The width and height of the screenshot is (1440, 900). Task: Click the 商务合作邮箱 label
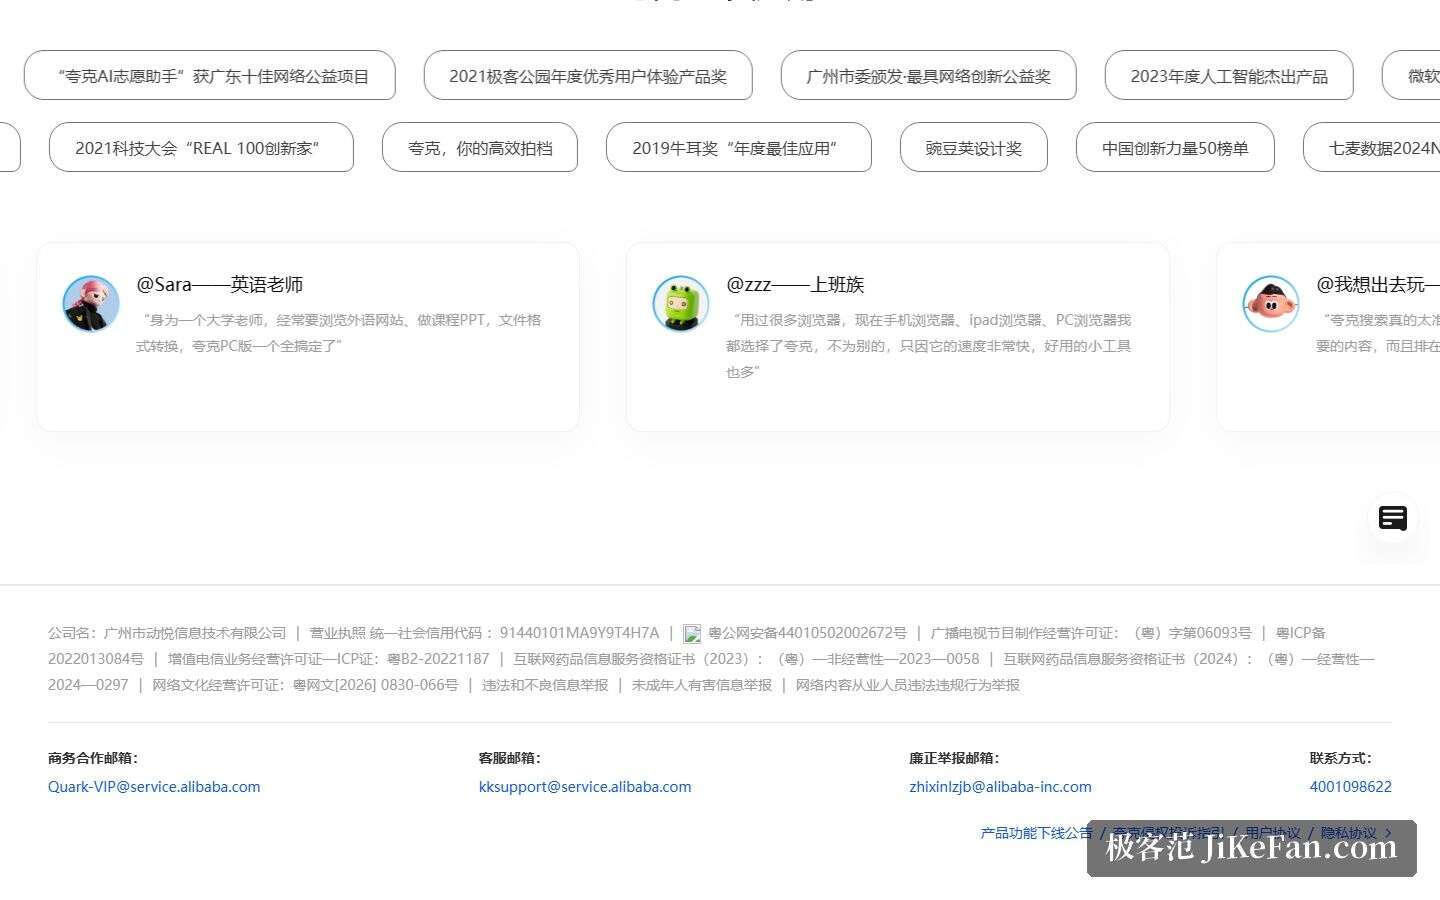[x=93, y=758]
